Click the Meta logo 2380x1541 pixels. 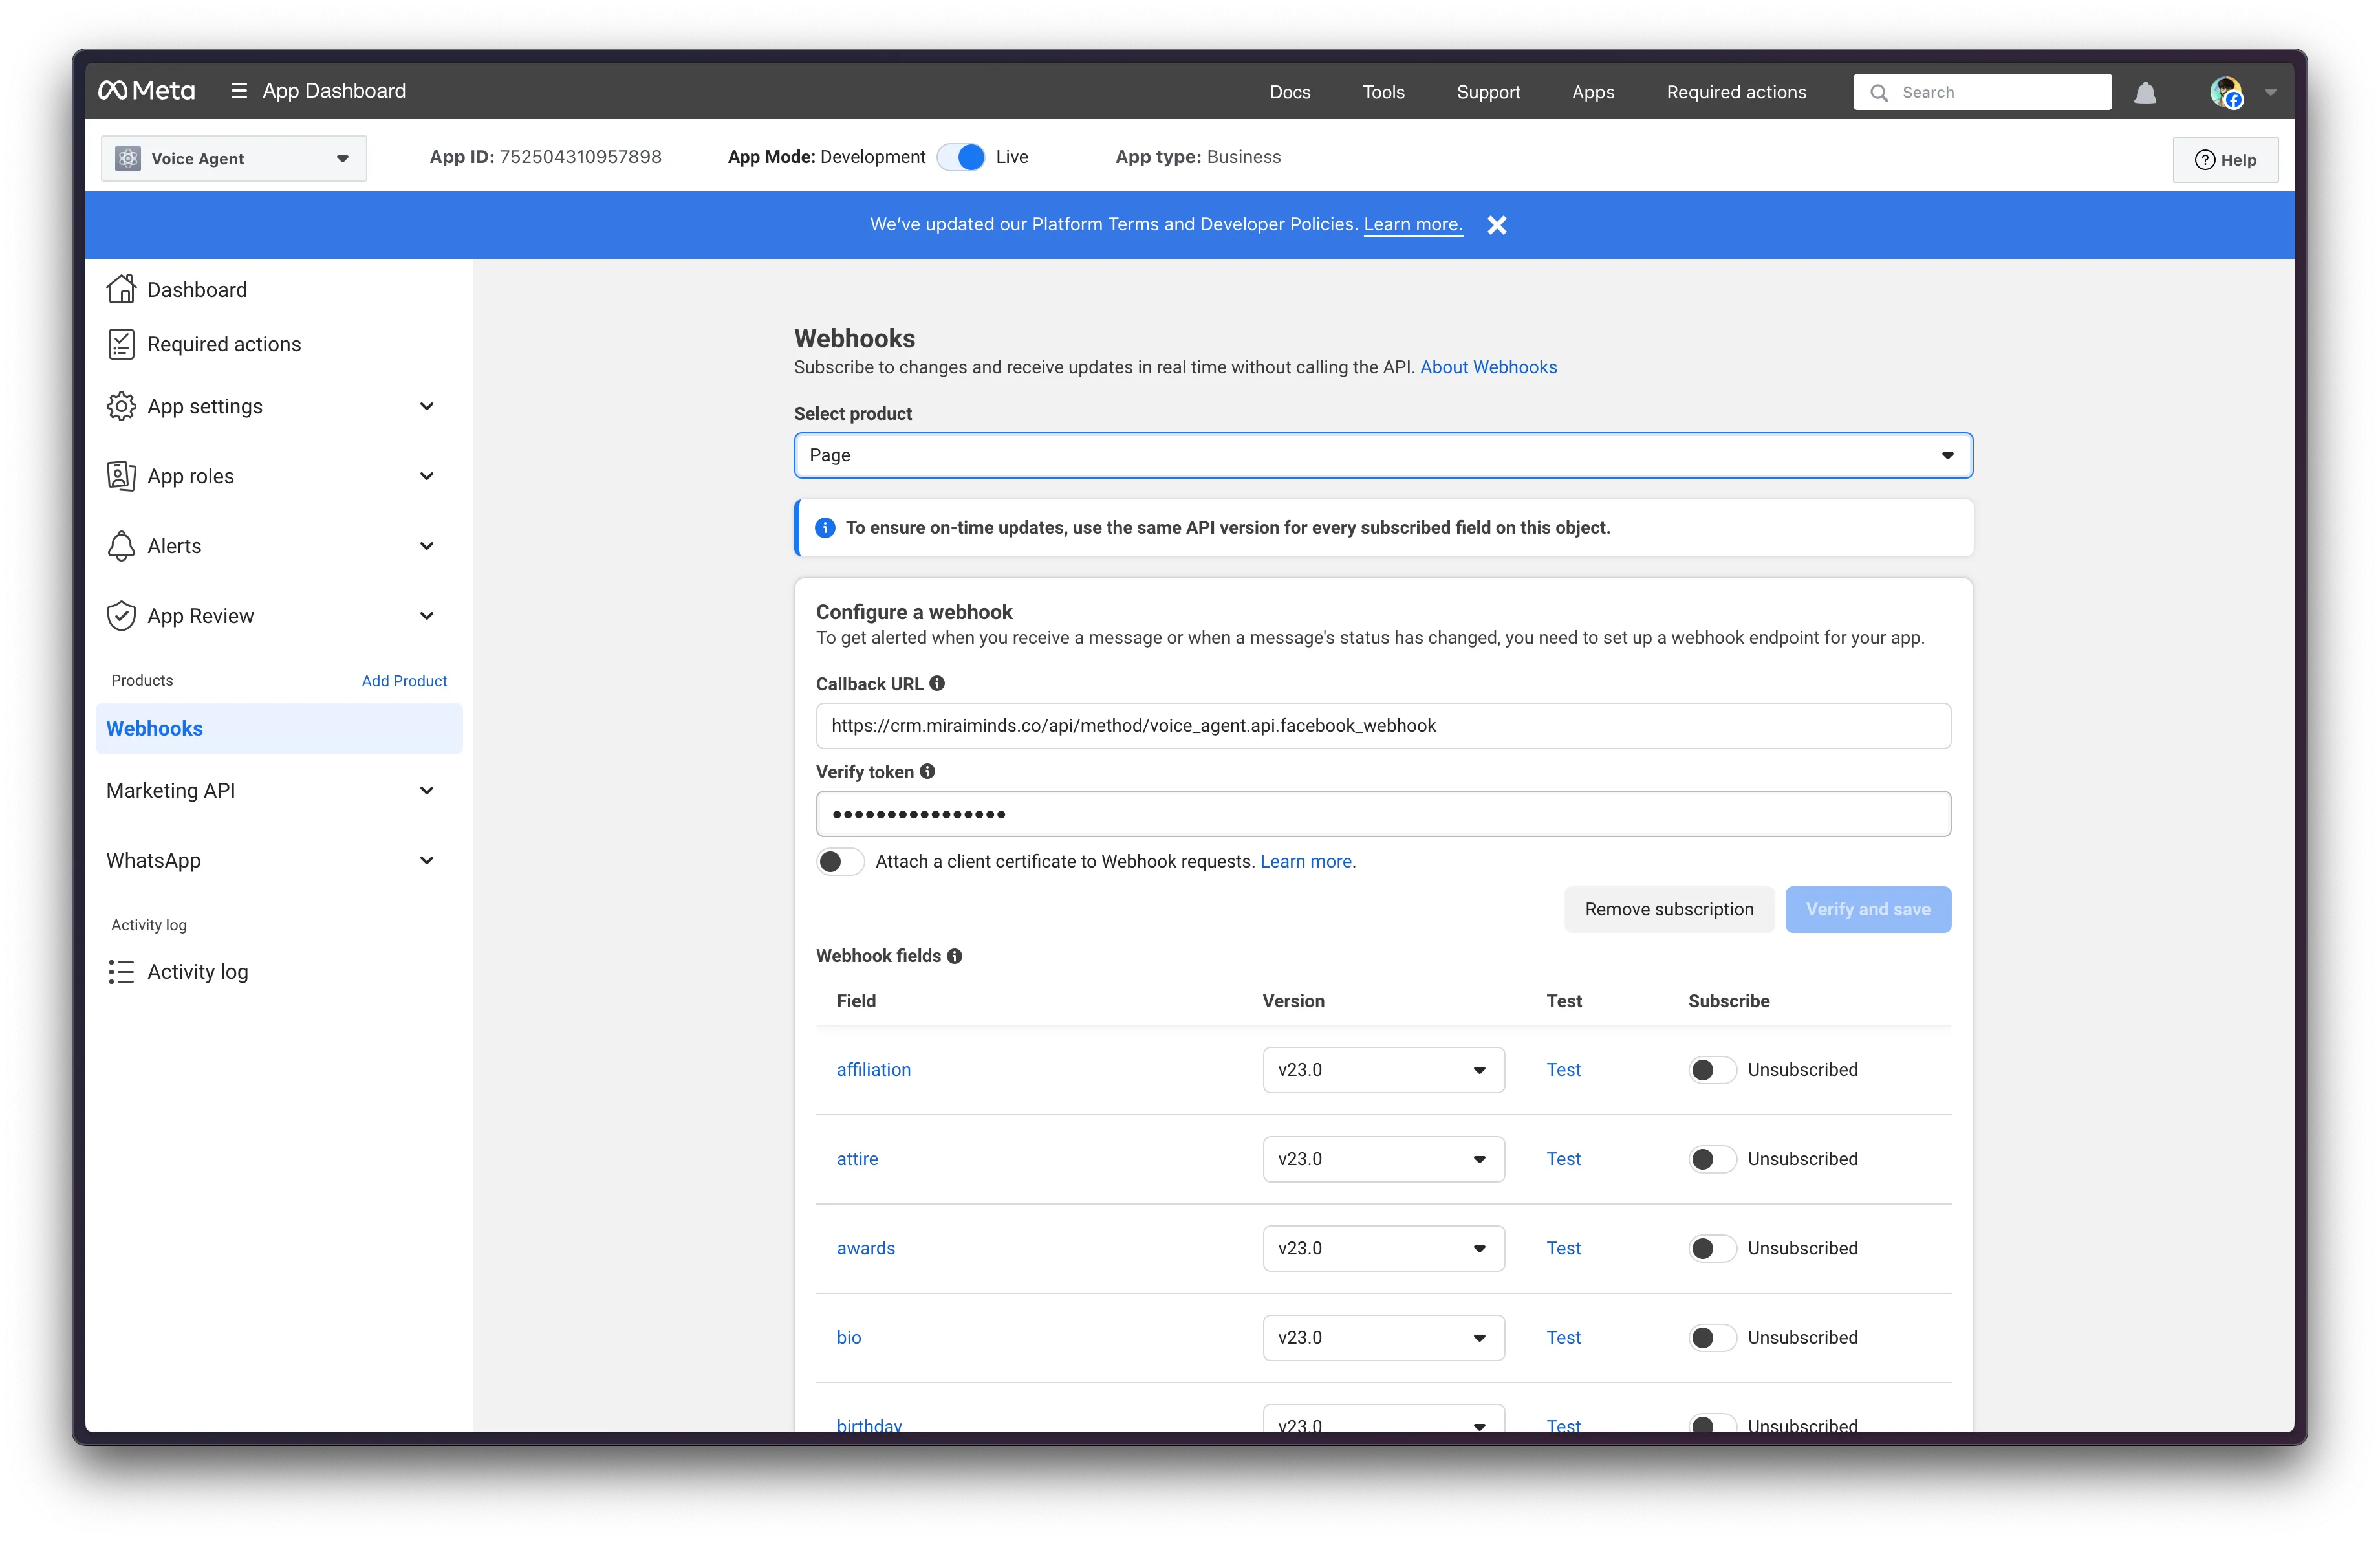coord(146,91)
